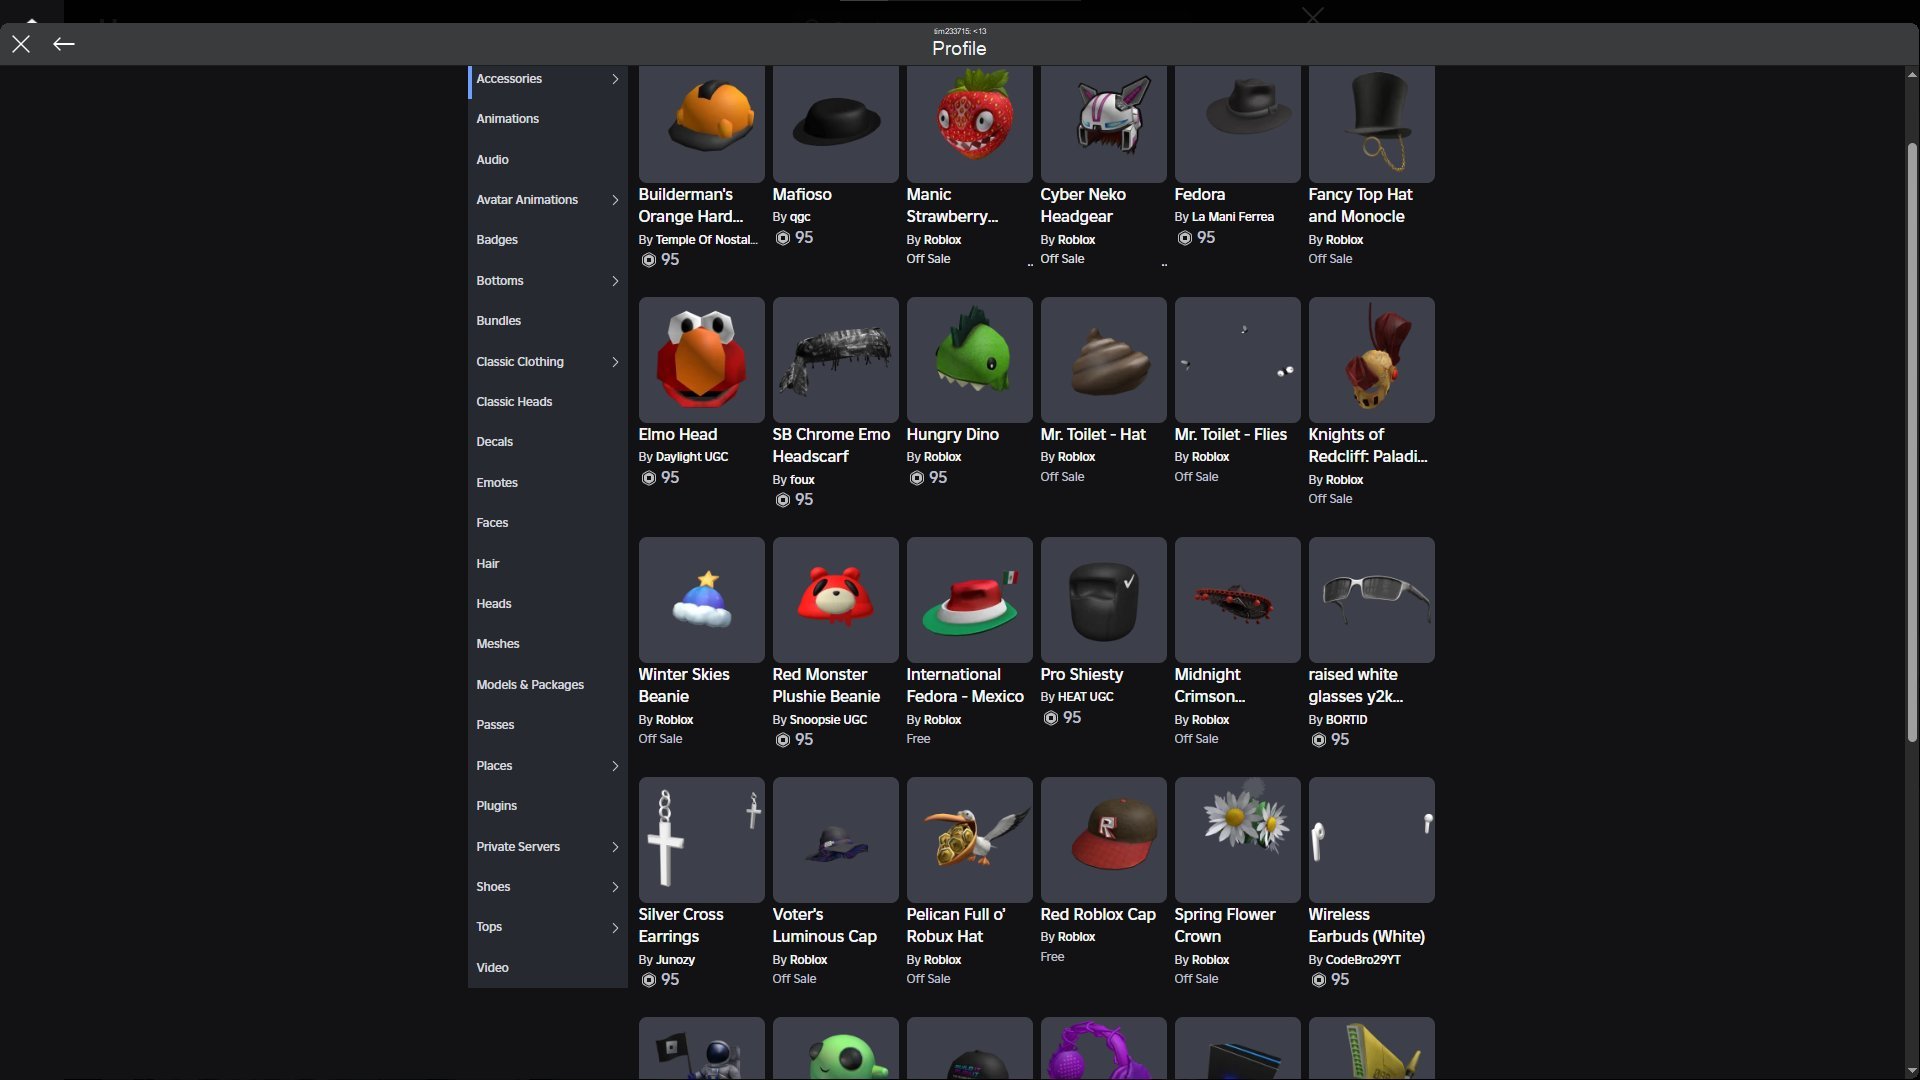The image size is (1920, 1080).
Task: Open the Pelican Full o' Robux Hat image
Action: [969, 840]
